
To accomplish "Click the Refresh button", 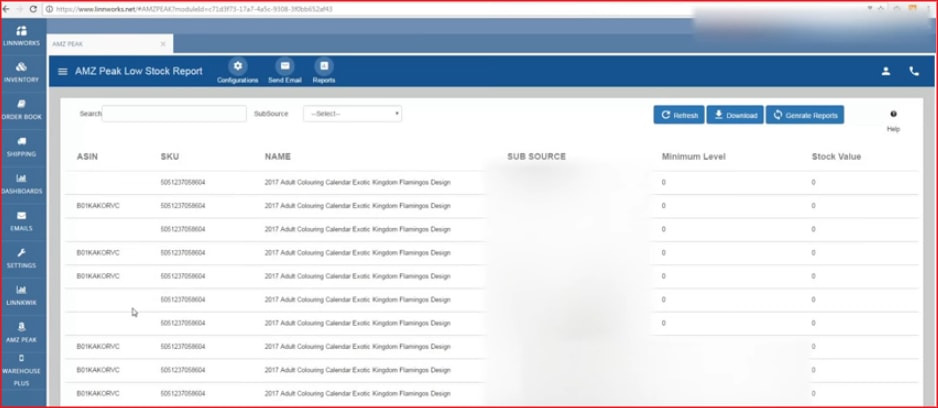I will 679,115.
